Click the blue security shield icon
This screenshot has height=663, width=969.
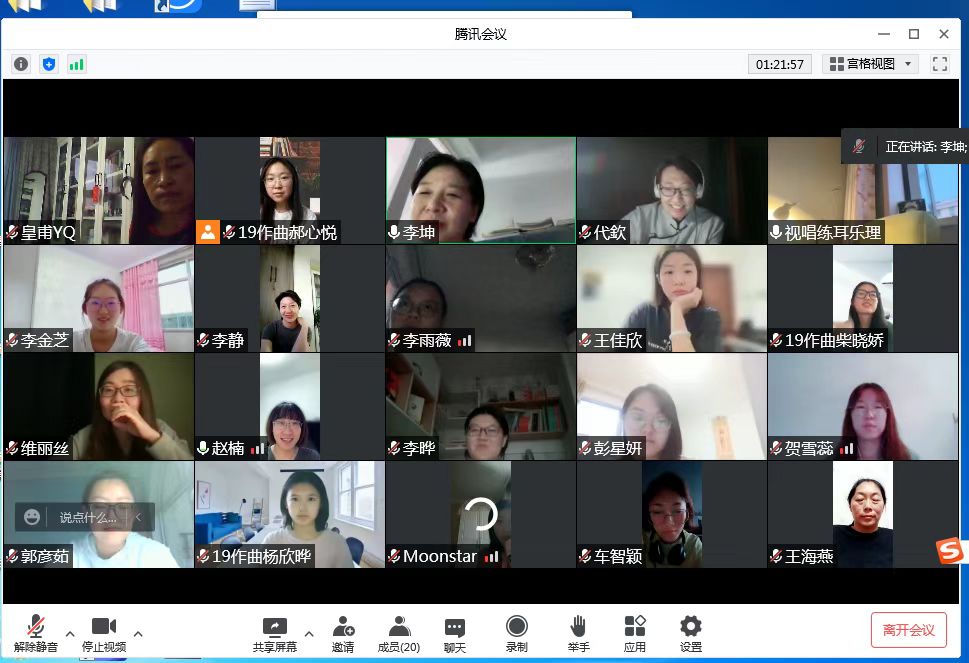click(49, 64)
